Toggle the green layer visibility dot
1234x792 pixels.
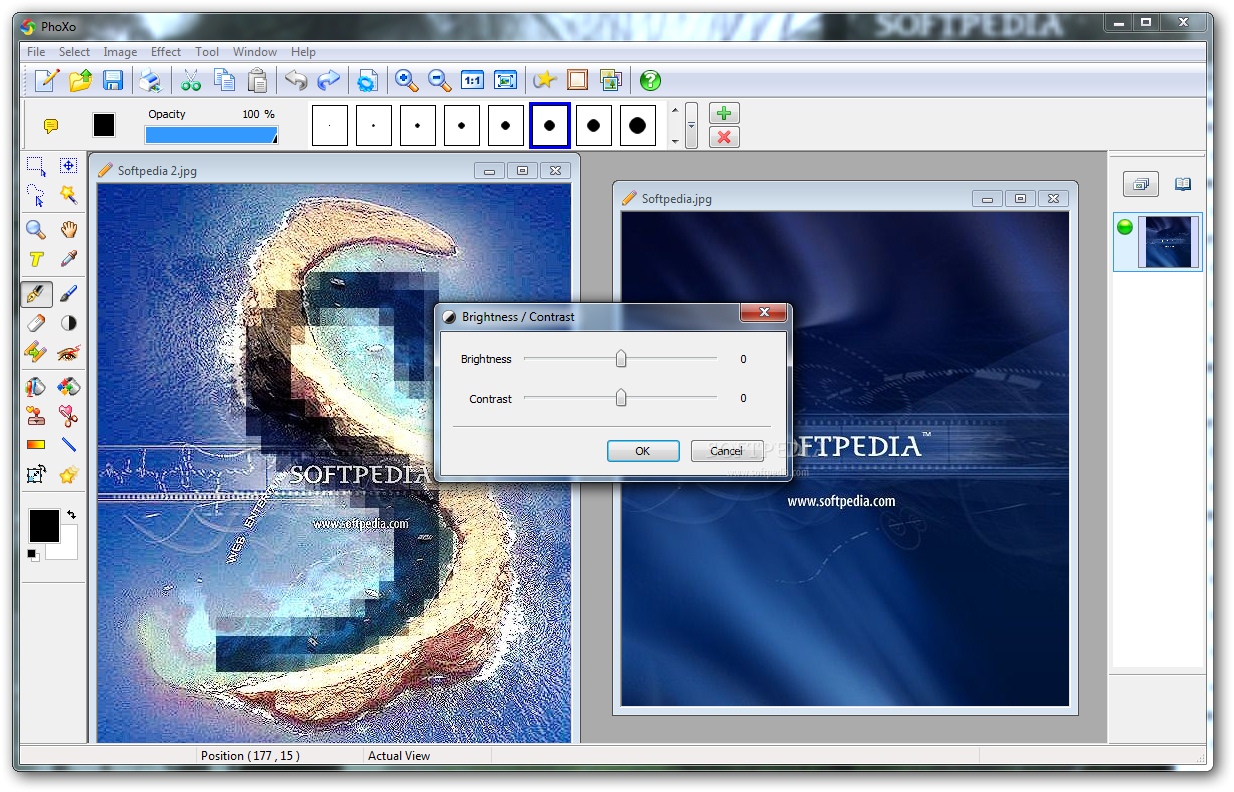click(x=1125, y=227)
